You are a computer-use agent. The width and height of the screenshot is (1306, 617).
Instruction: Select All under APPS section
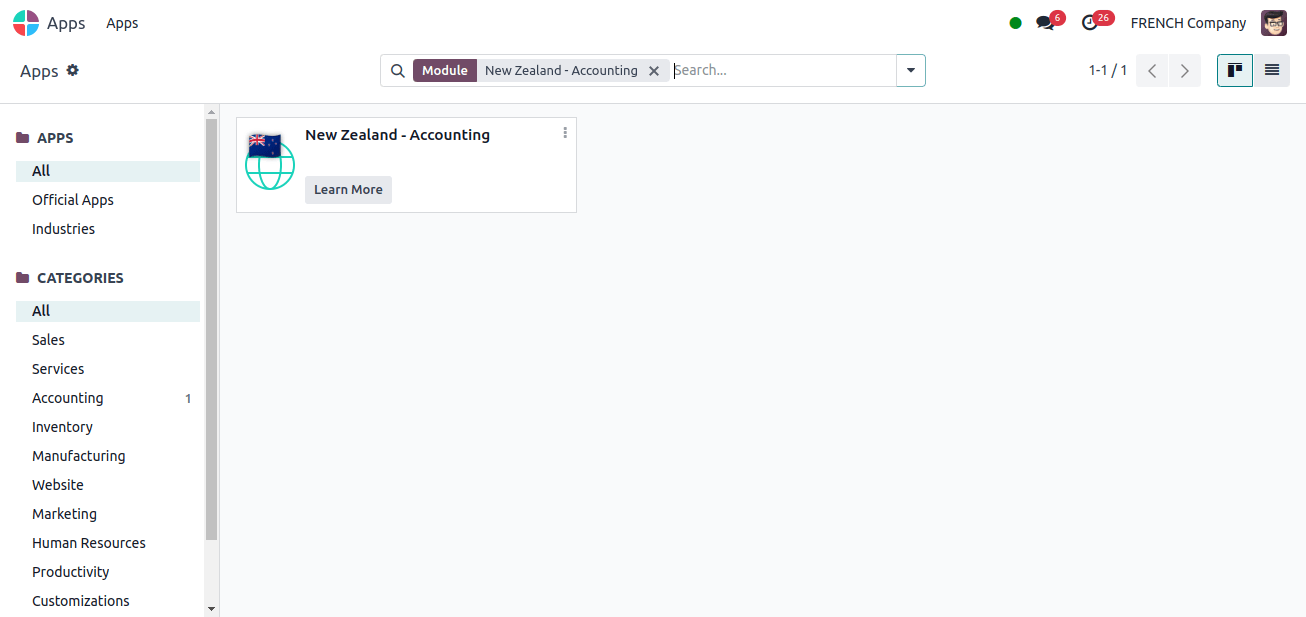tap(108, 171)
